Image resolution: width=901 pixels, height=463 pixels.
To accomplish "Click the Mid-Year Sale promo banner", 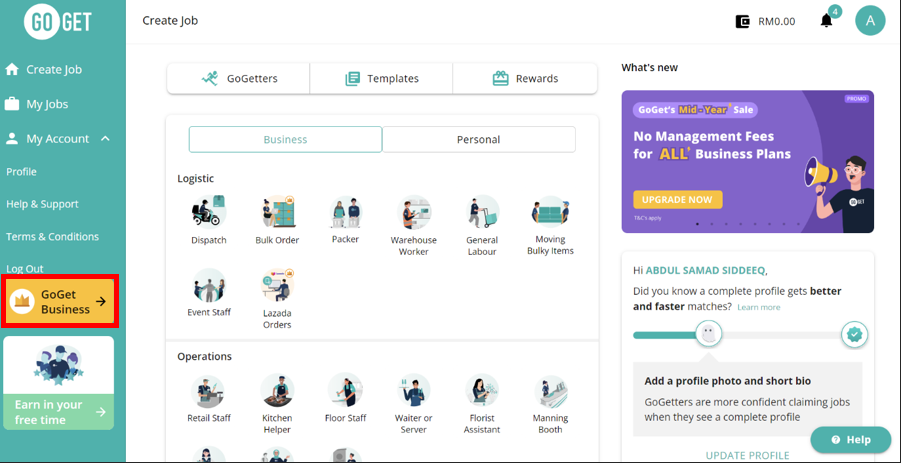I will click(748, 161).
